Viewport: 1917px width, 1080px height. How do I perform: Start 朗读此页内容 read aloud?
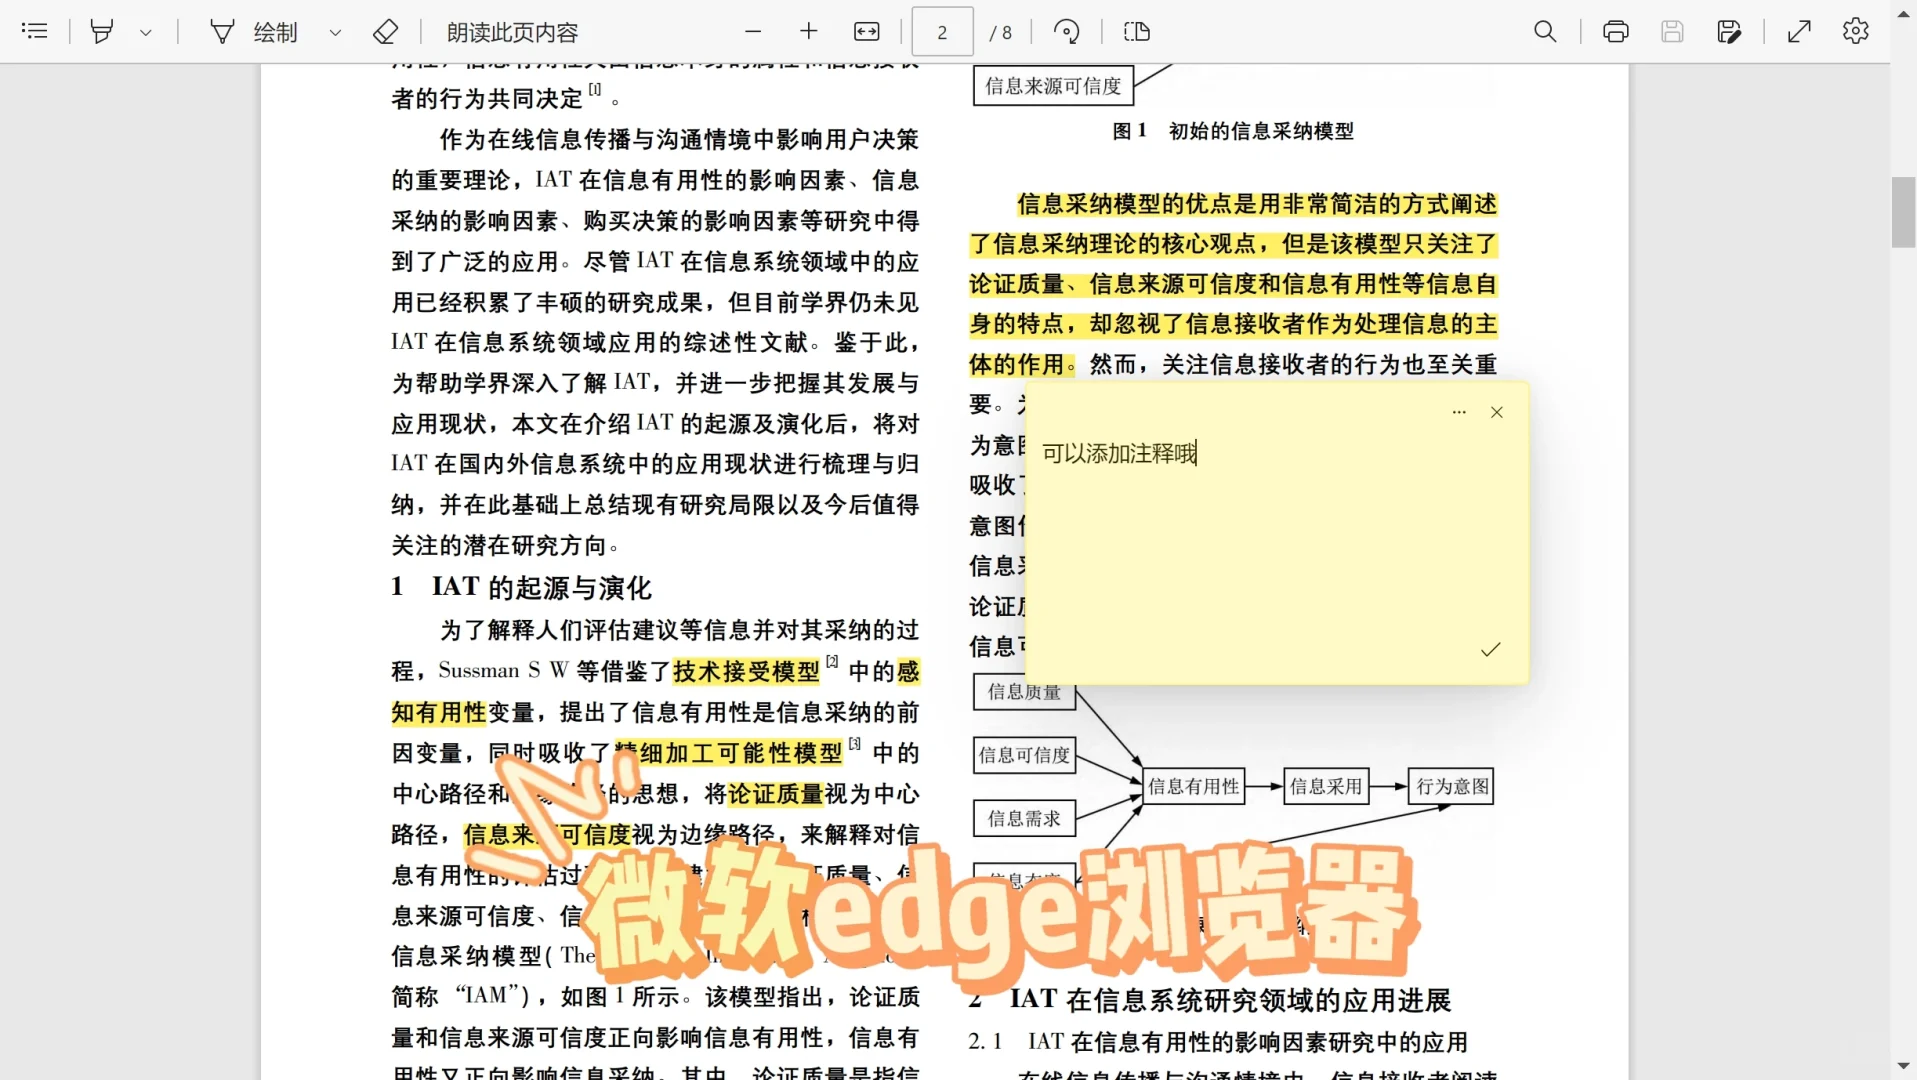(510, 31)
